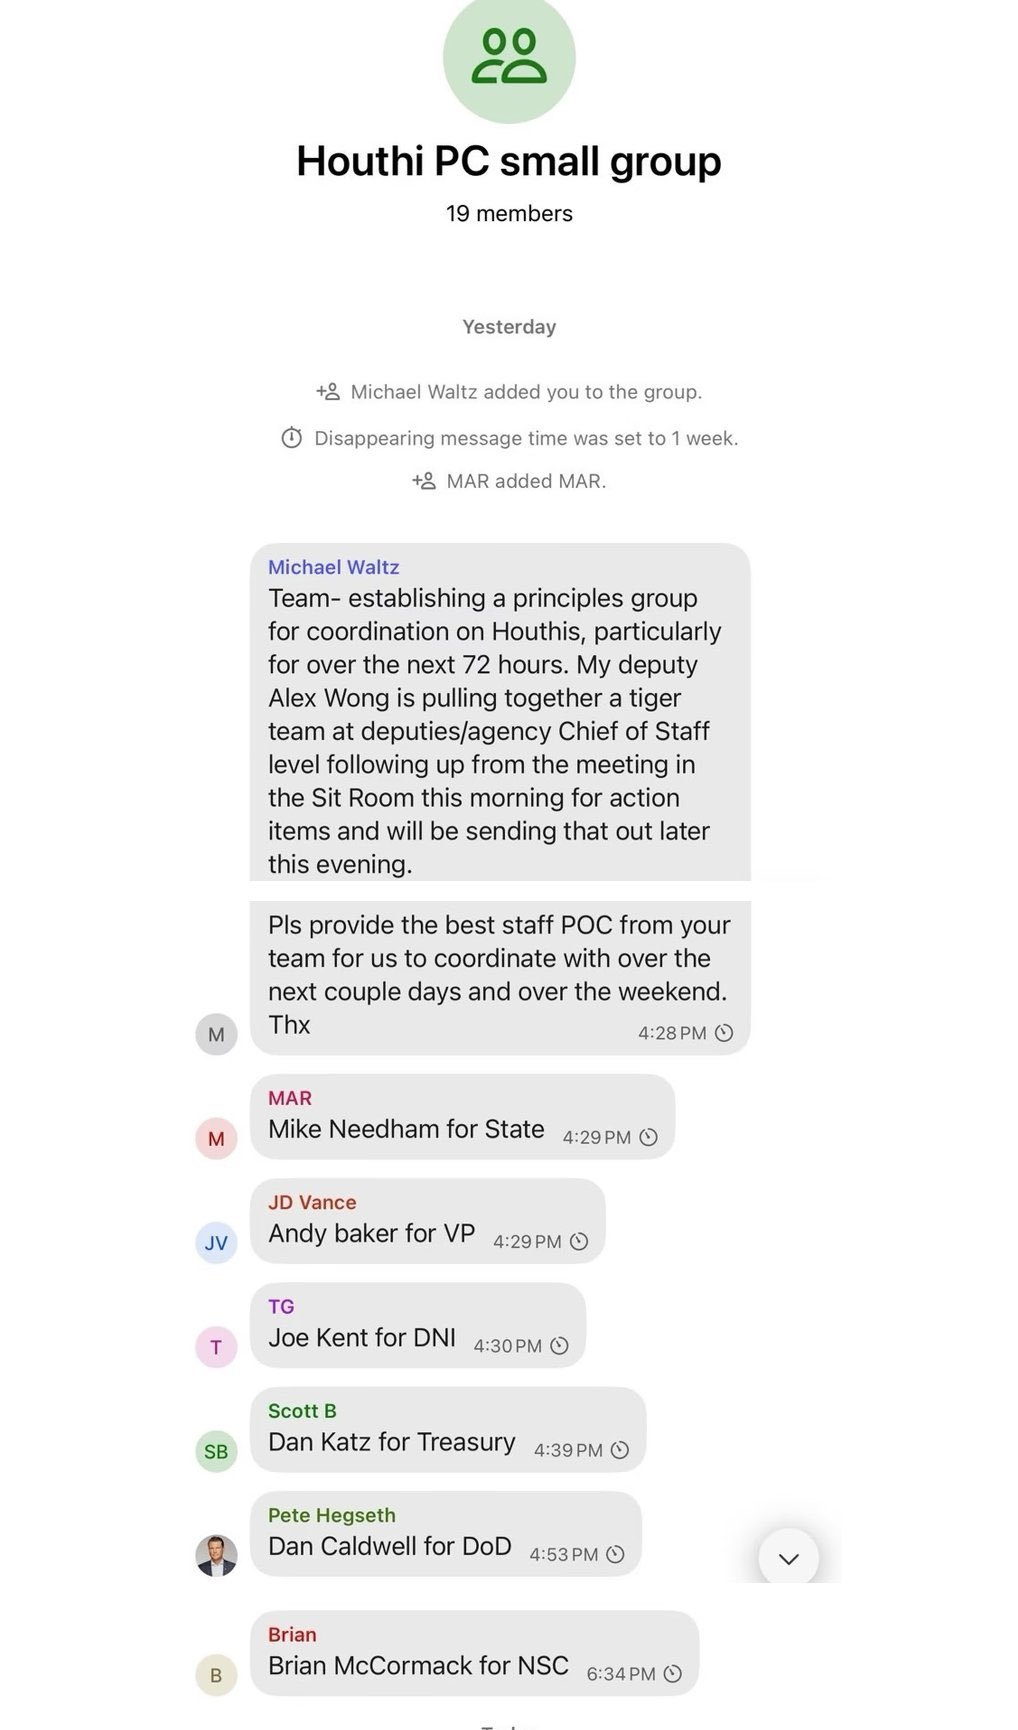The height and width of the screenshot is (1730, 1018).
Task: Click the Michael Waltz sender name
Action: (333, 567)
